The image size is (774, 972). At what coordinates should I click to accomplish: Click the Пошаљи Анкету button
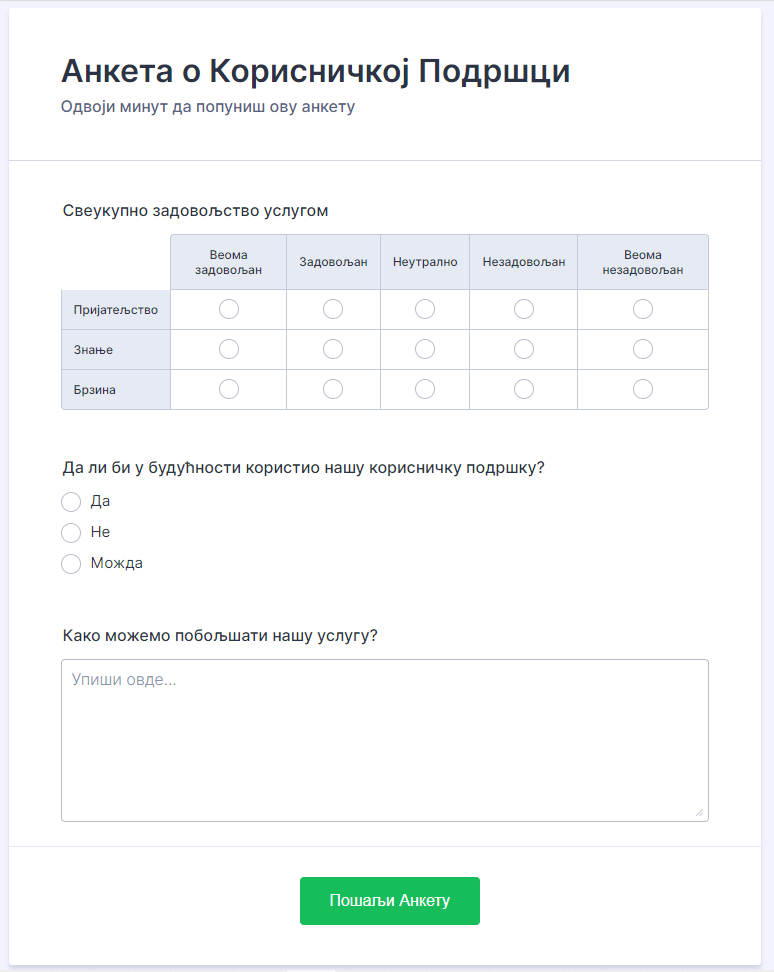coord(390,901)
